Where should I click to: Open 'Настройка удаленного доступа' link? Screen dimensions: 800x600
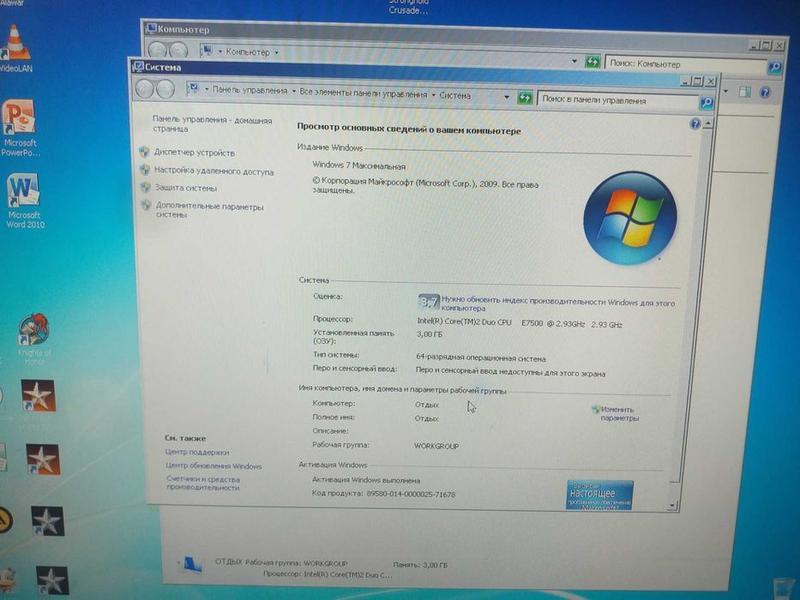coord(213,171)
